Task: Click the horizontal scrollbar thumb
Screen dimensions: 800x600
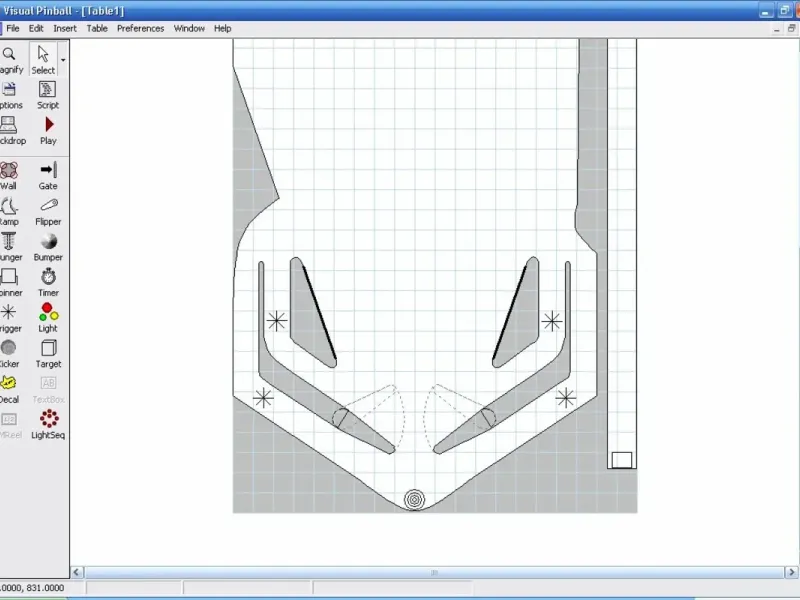Action: pyautogui.click(x=434, y=572)
